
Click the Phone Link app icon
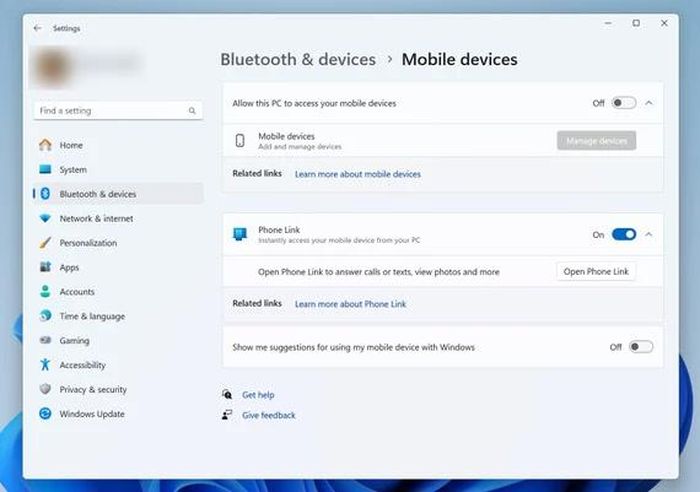[x=240, y=234]
